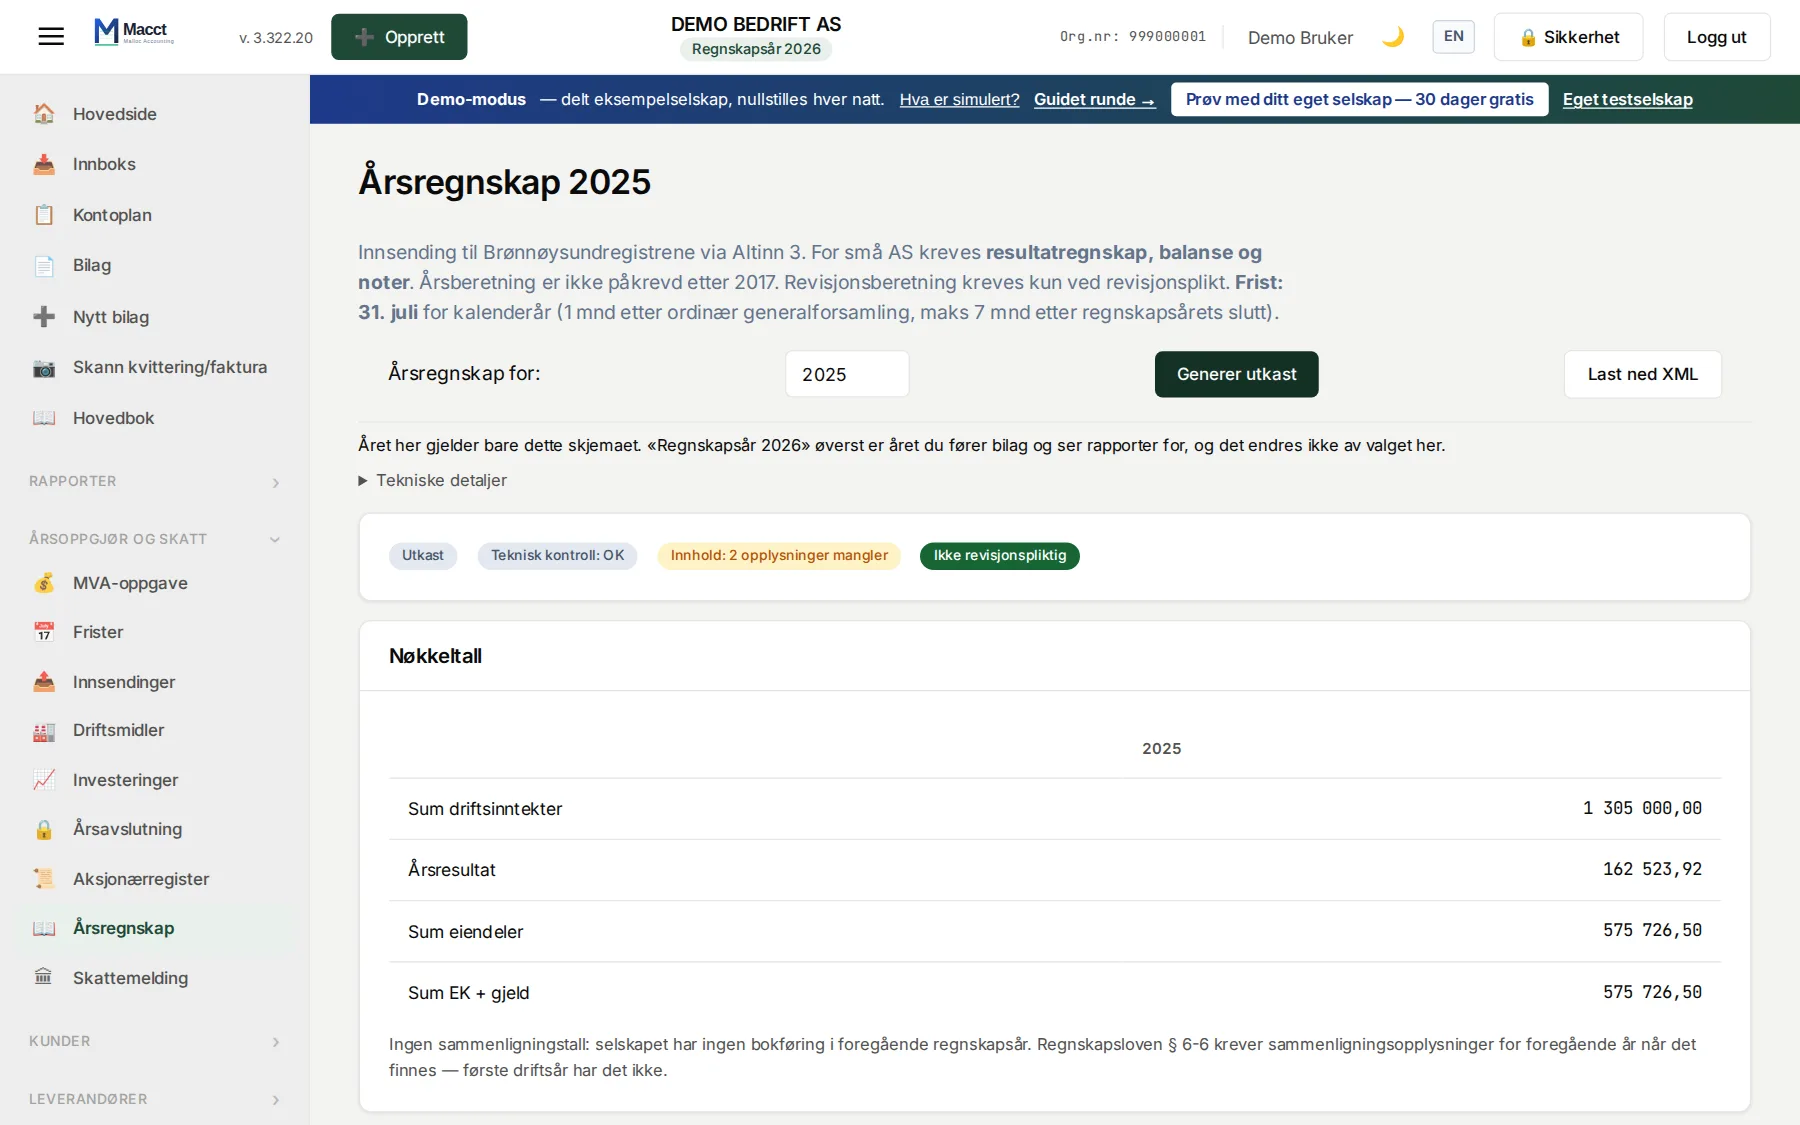1800x1125 pixels.
Task: Open Kontoplan clipboard icon
Action: tap(44, 215)
